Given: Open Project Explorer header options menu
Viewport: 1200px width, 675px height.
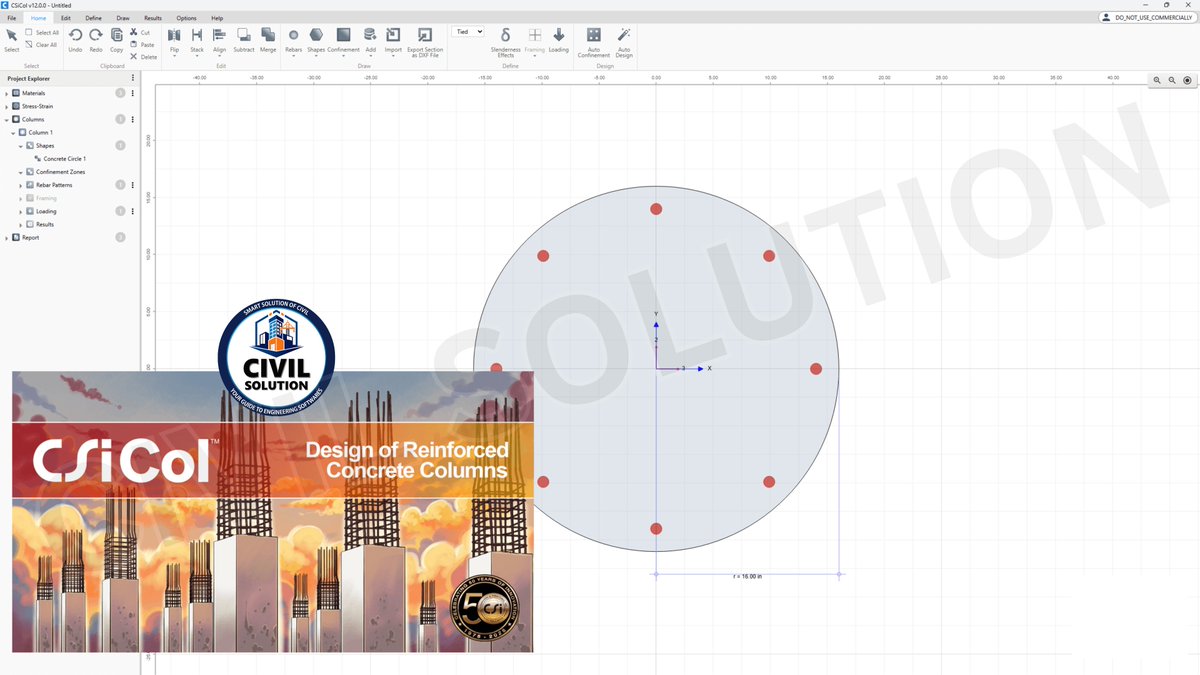Looking at the screenshot, I should pos(133,78).
